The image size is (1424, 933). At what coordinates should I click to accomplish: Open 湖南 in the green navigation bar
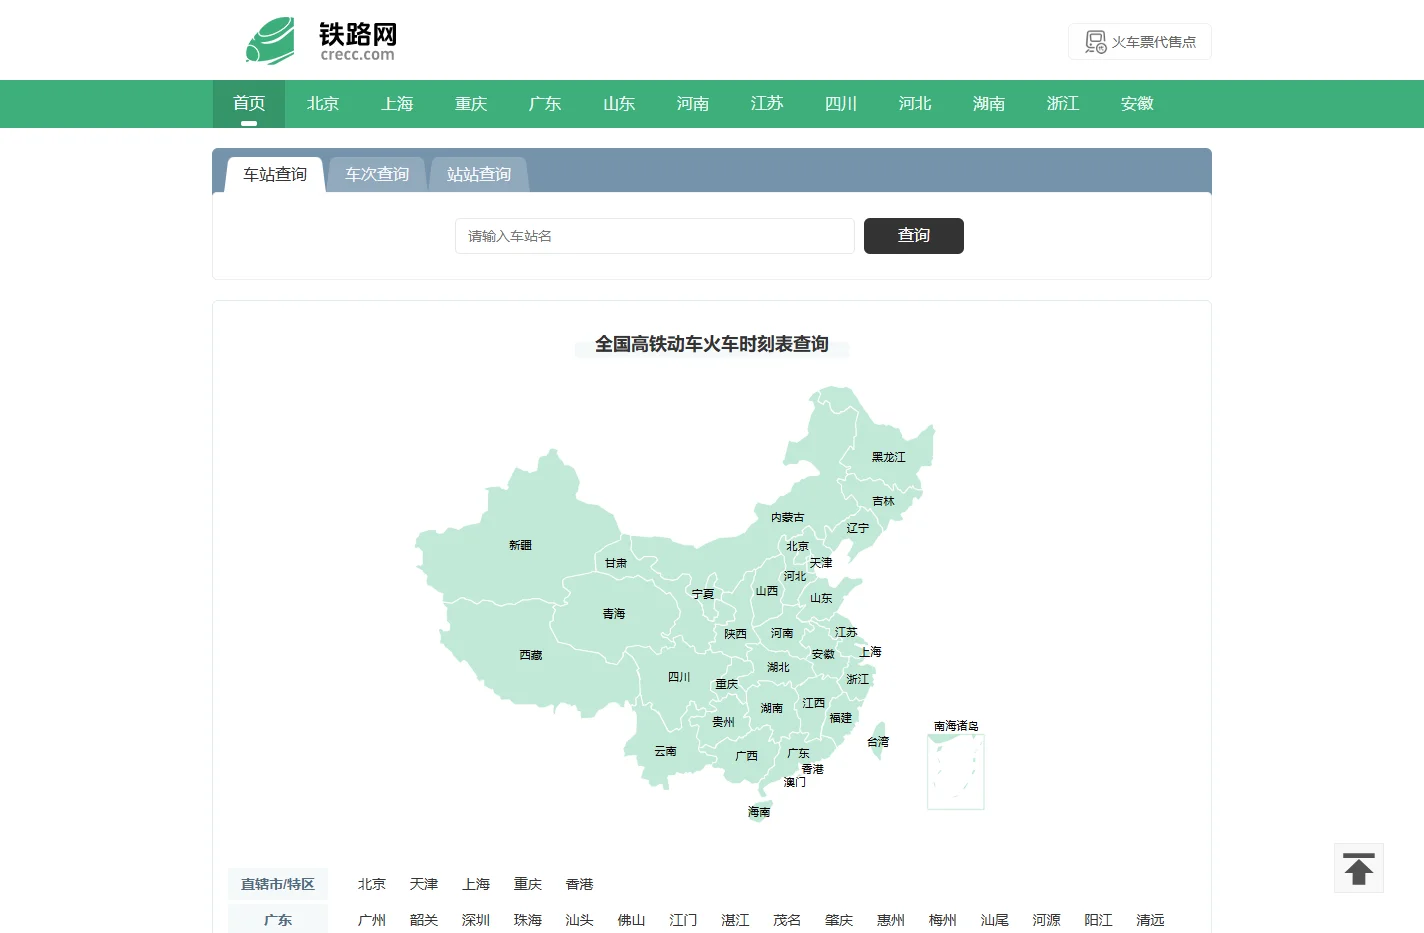pos(989,104)
